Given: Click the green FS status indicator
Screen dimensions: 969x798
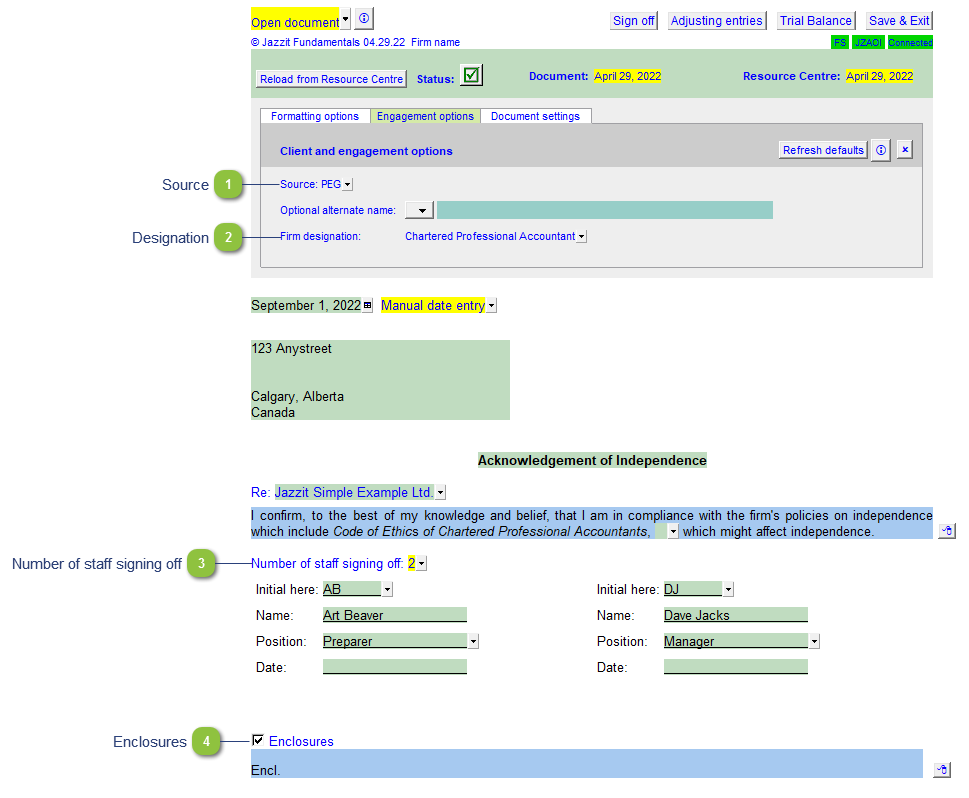Looking at the screenshot, I should pyautogui.click(x=840, y=43).
